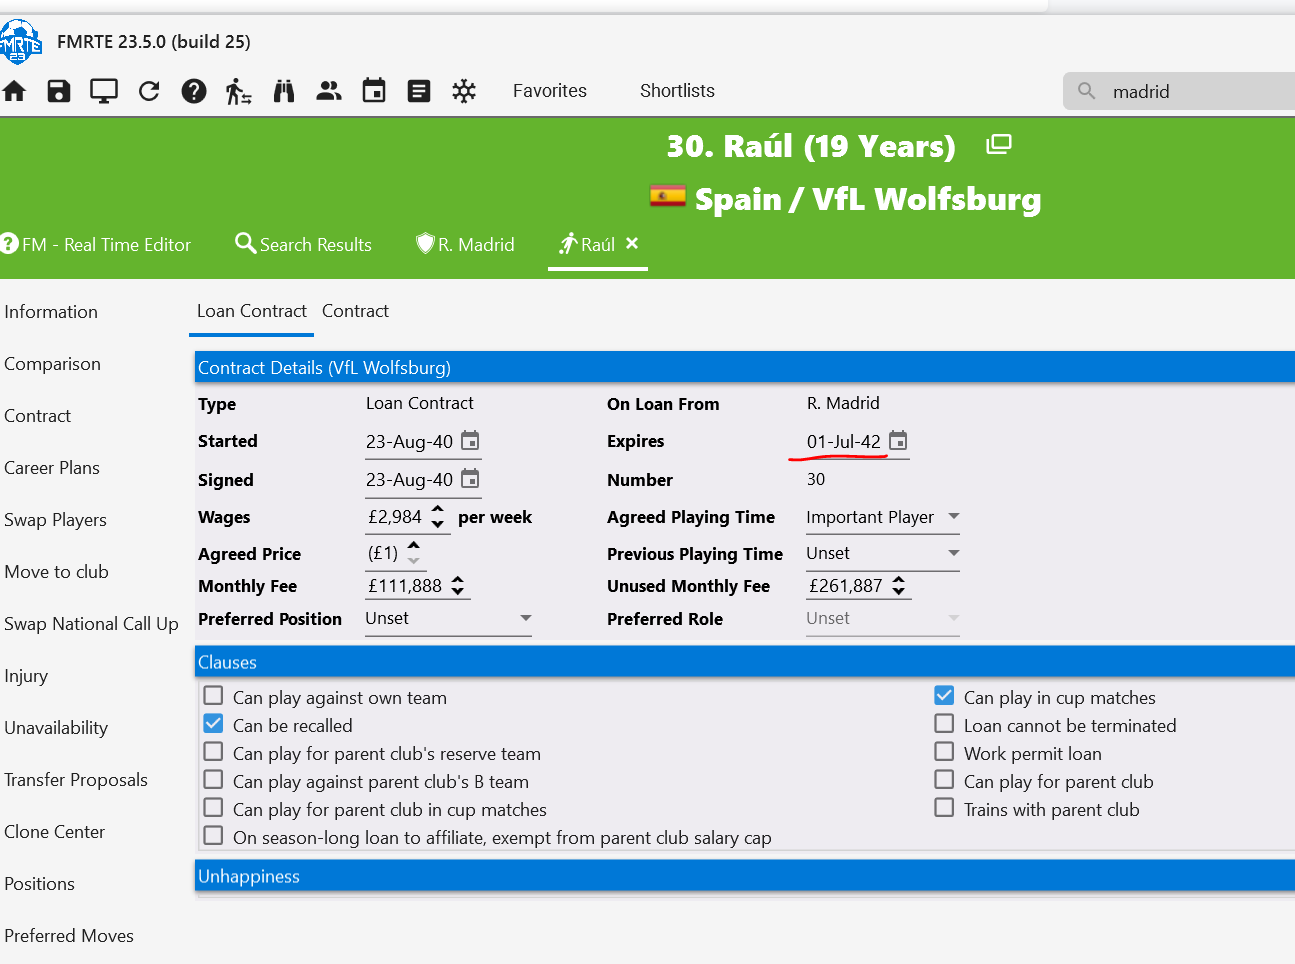
Task: Open Preferred Role dropdown
Action: pos(883,618)
